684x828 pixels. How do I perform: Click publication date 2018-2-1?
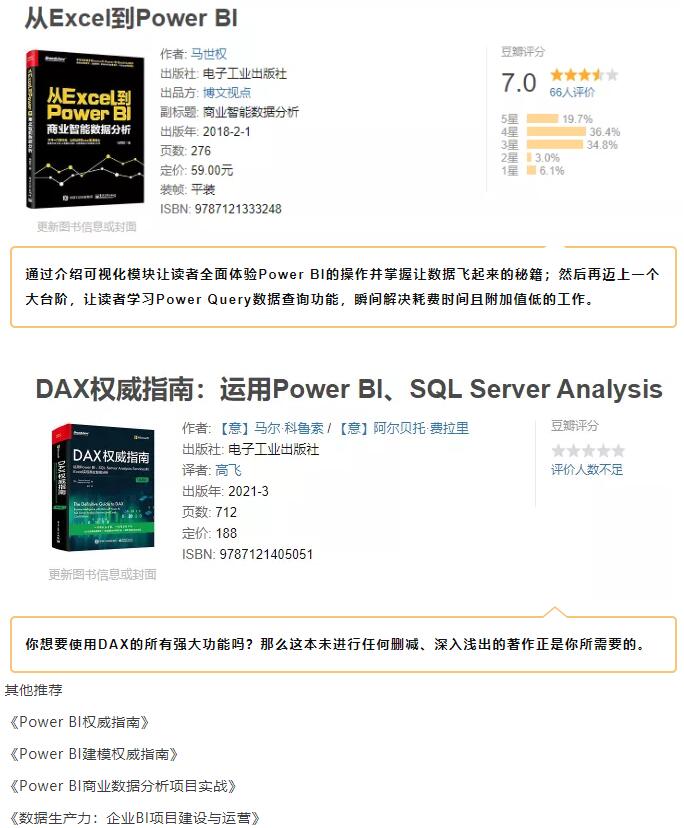(227, 131)
